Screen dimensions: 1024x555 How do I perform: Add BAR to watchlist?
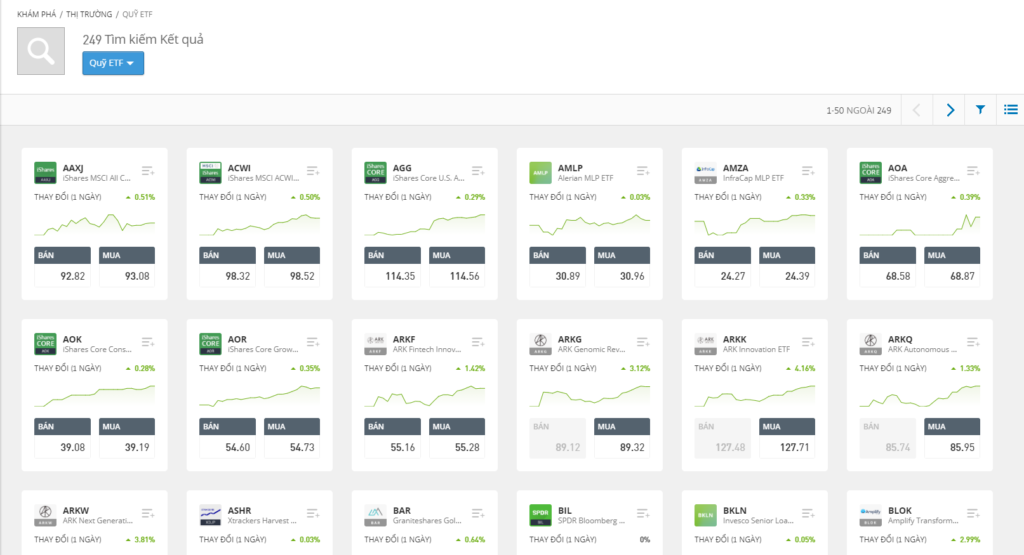(478, 514)
